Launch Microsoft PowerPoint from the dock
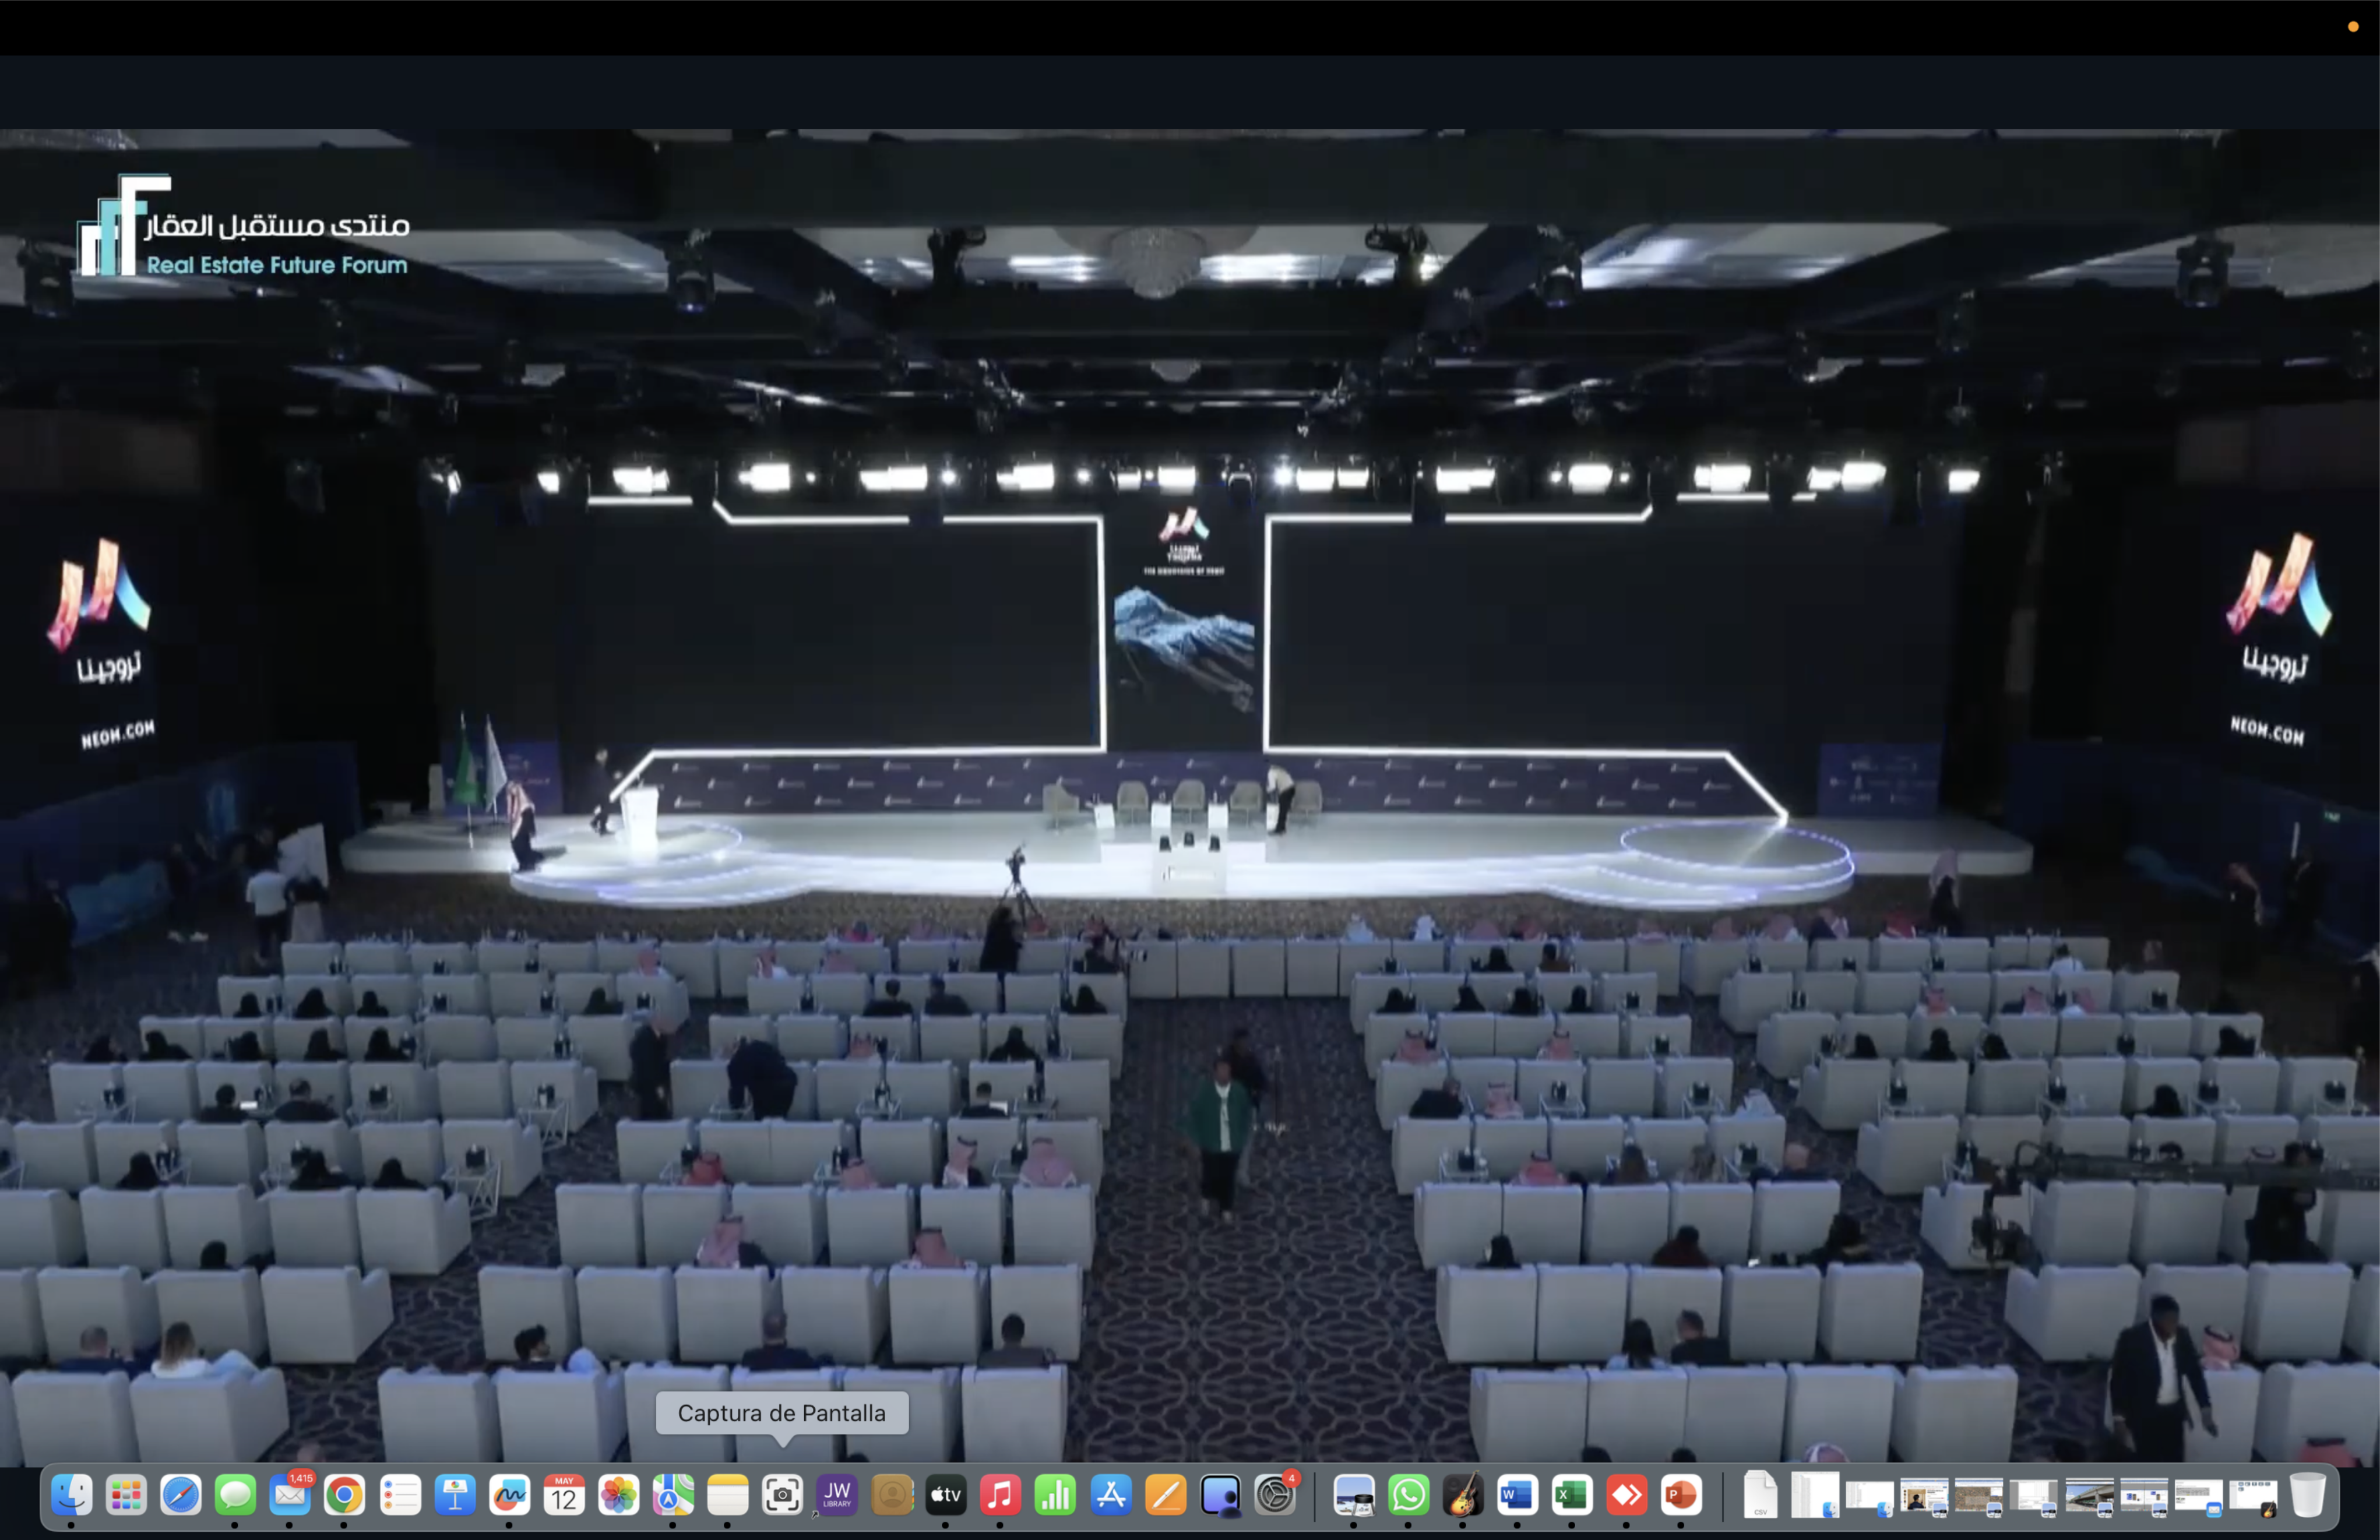This screenshot has height=1540, width=2380. [1680, 1495]
